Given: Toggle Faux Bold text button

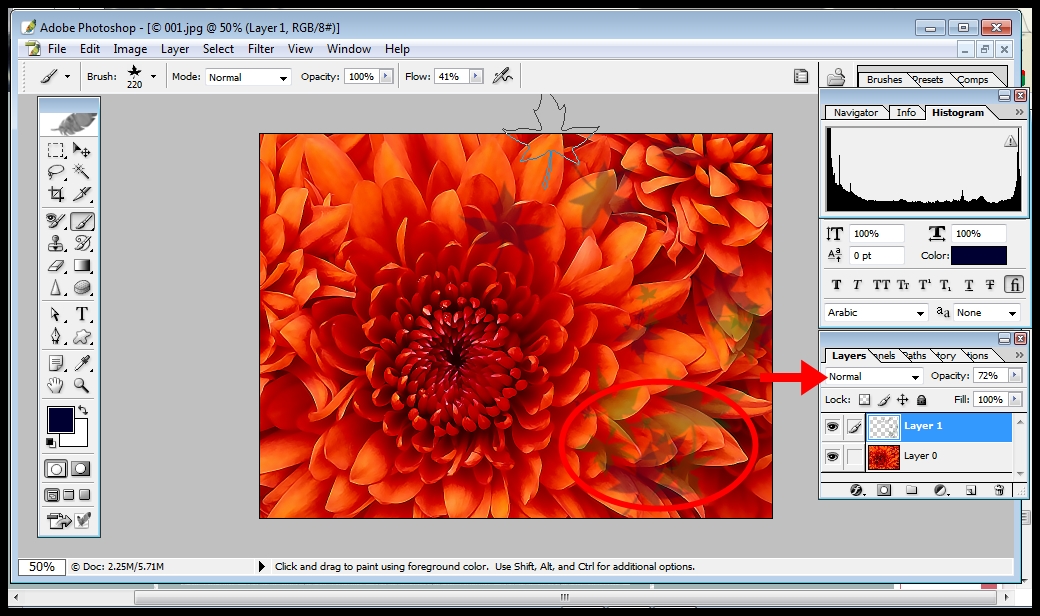Looking at the screenshot, I should click(x=837, y=285).
